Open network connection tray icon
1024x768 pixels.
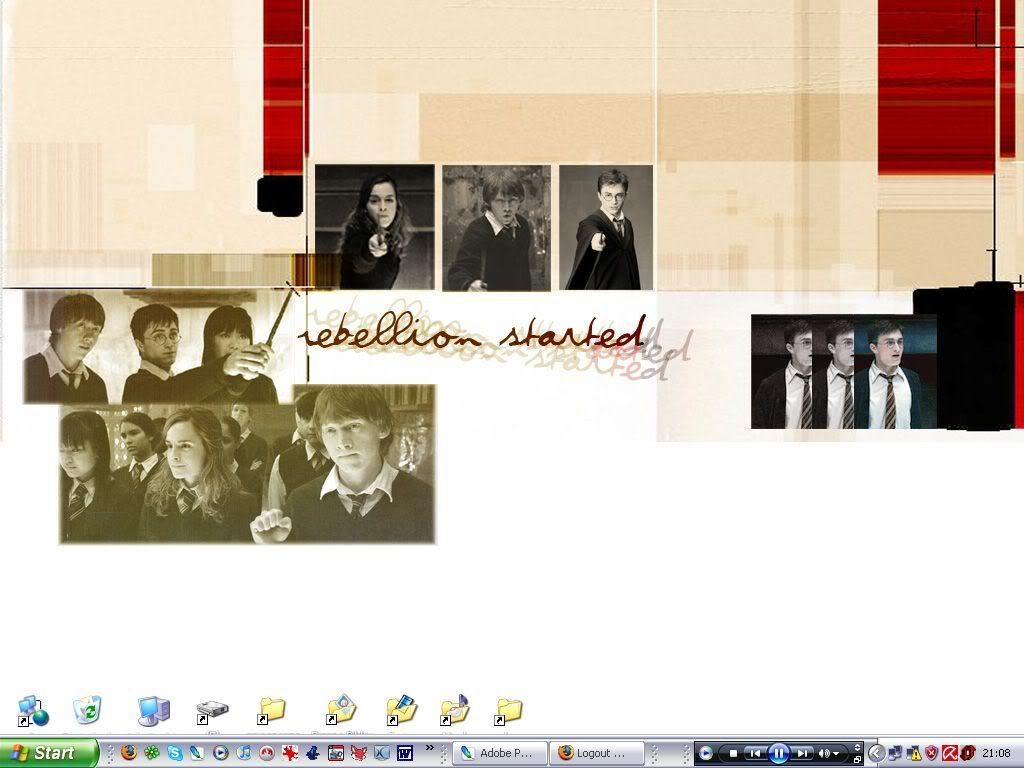click(x=895, y=753)
